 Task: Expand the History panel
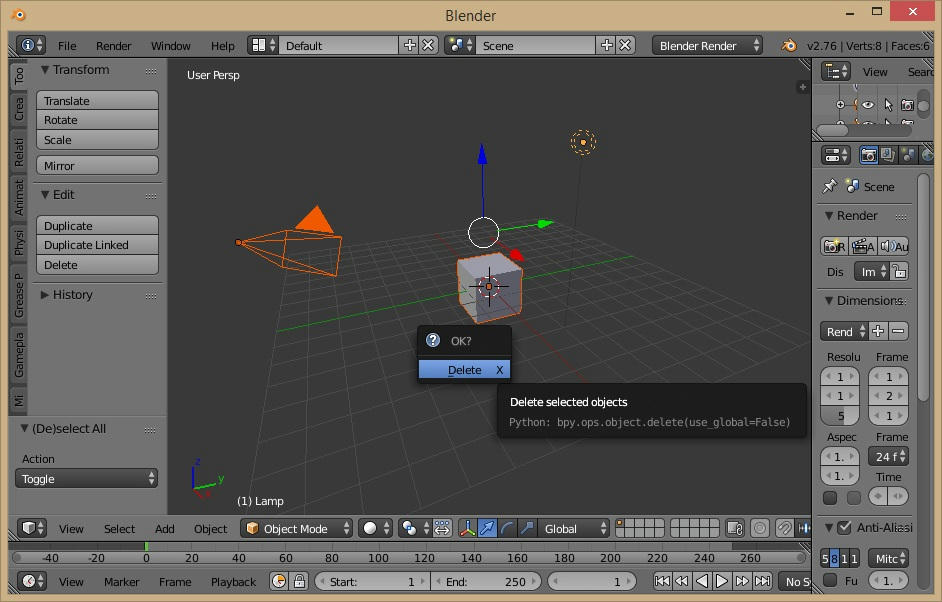72,295
